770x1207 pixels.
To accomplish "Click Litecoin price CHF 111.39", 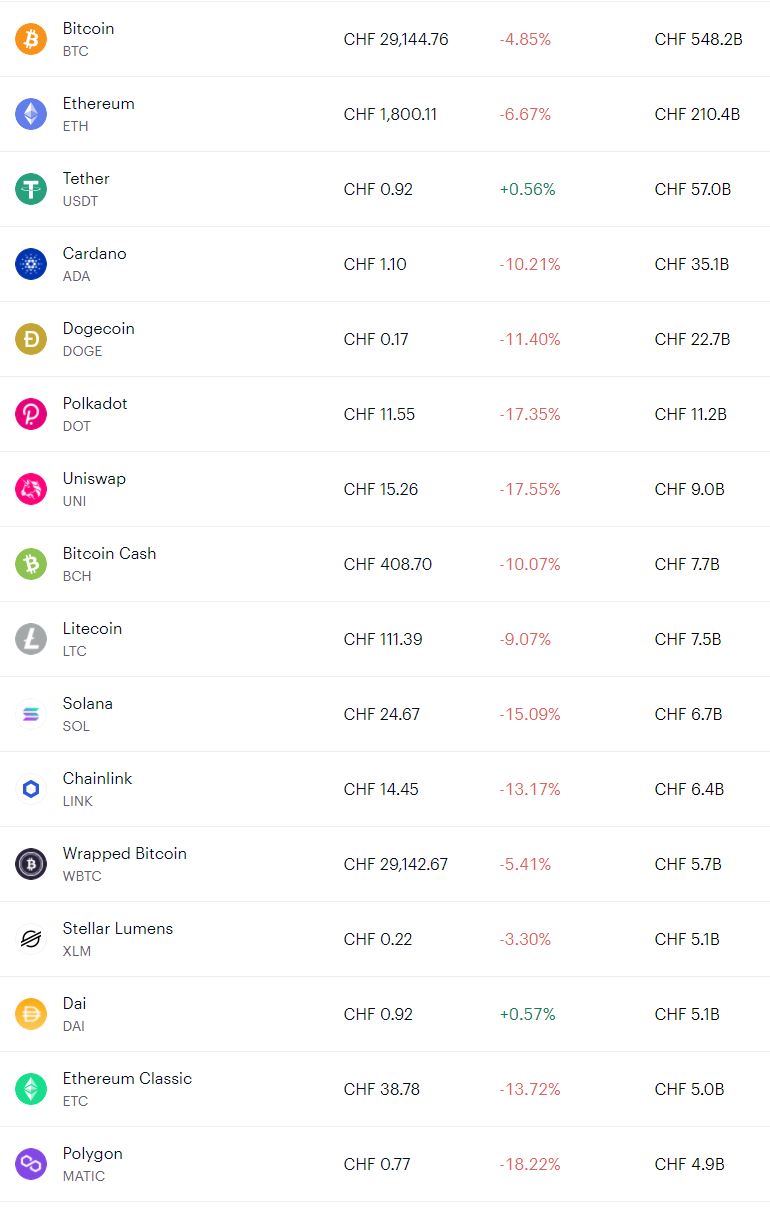I will coord(383,639).
